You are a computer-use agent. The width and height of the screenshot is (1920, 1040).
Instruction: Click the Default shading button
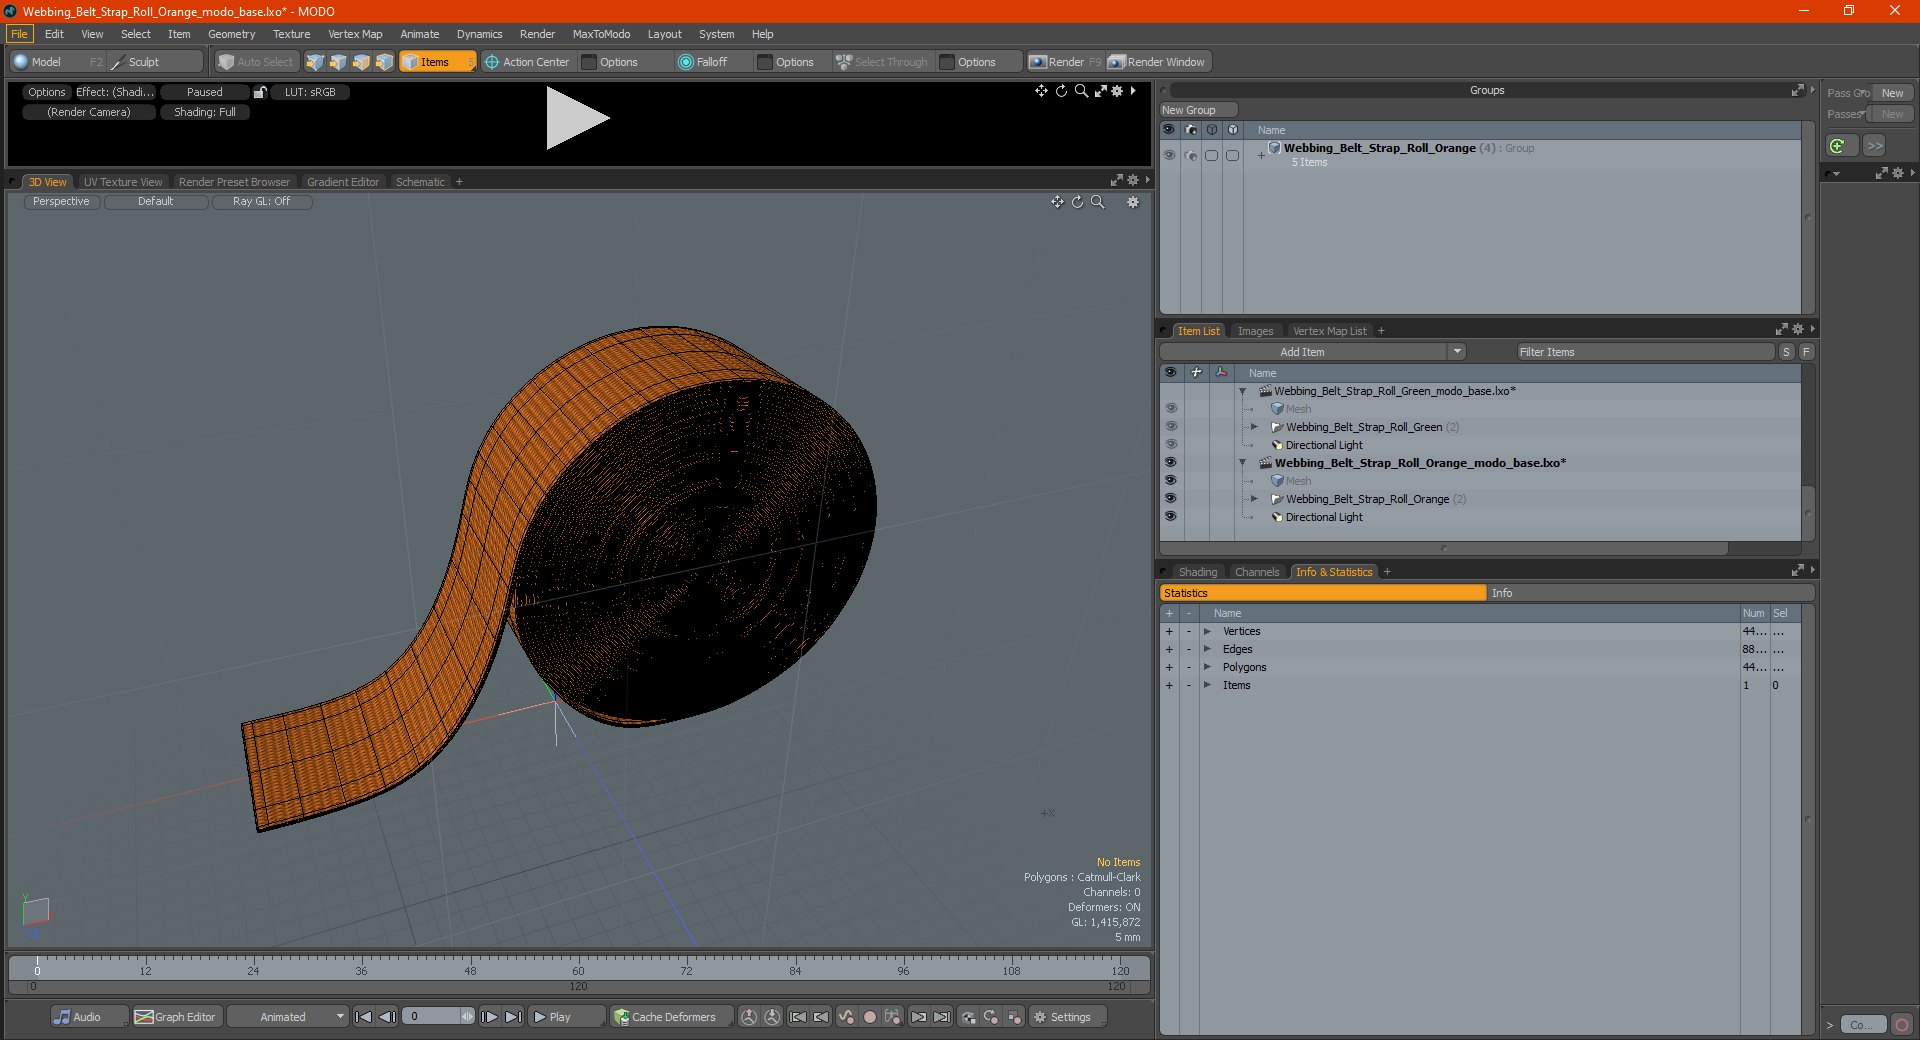coord(155,202)
